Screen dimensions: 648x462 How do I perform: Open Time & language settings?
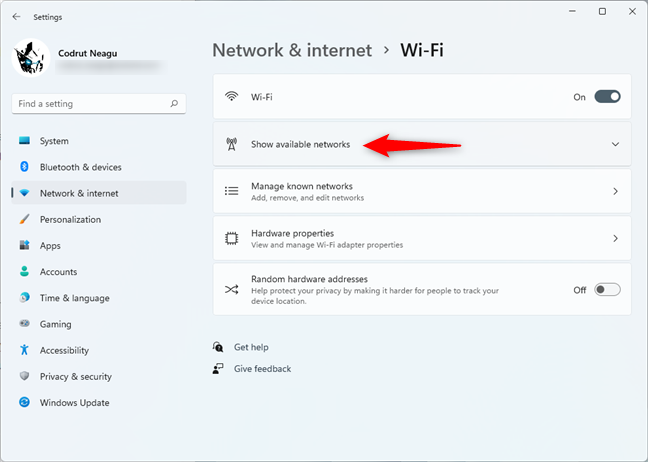point(99,298)
